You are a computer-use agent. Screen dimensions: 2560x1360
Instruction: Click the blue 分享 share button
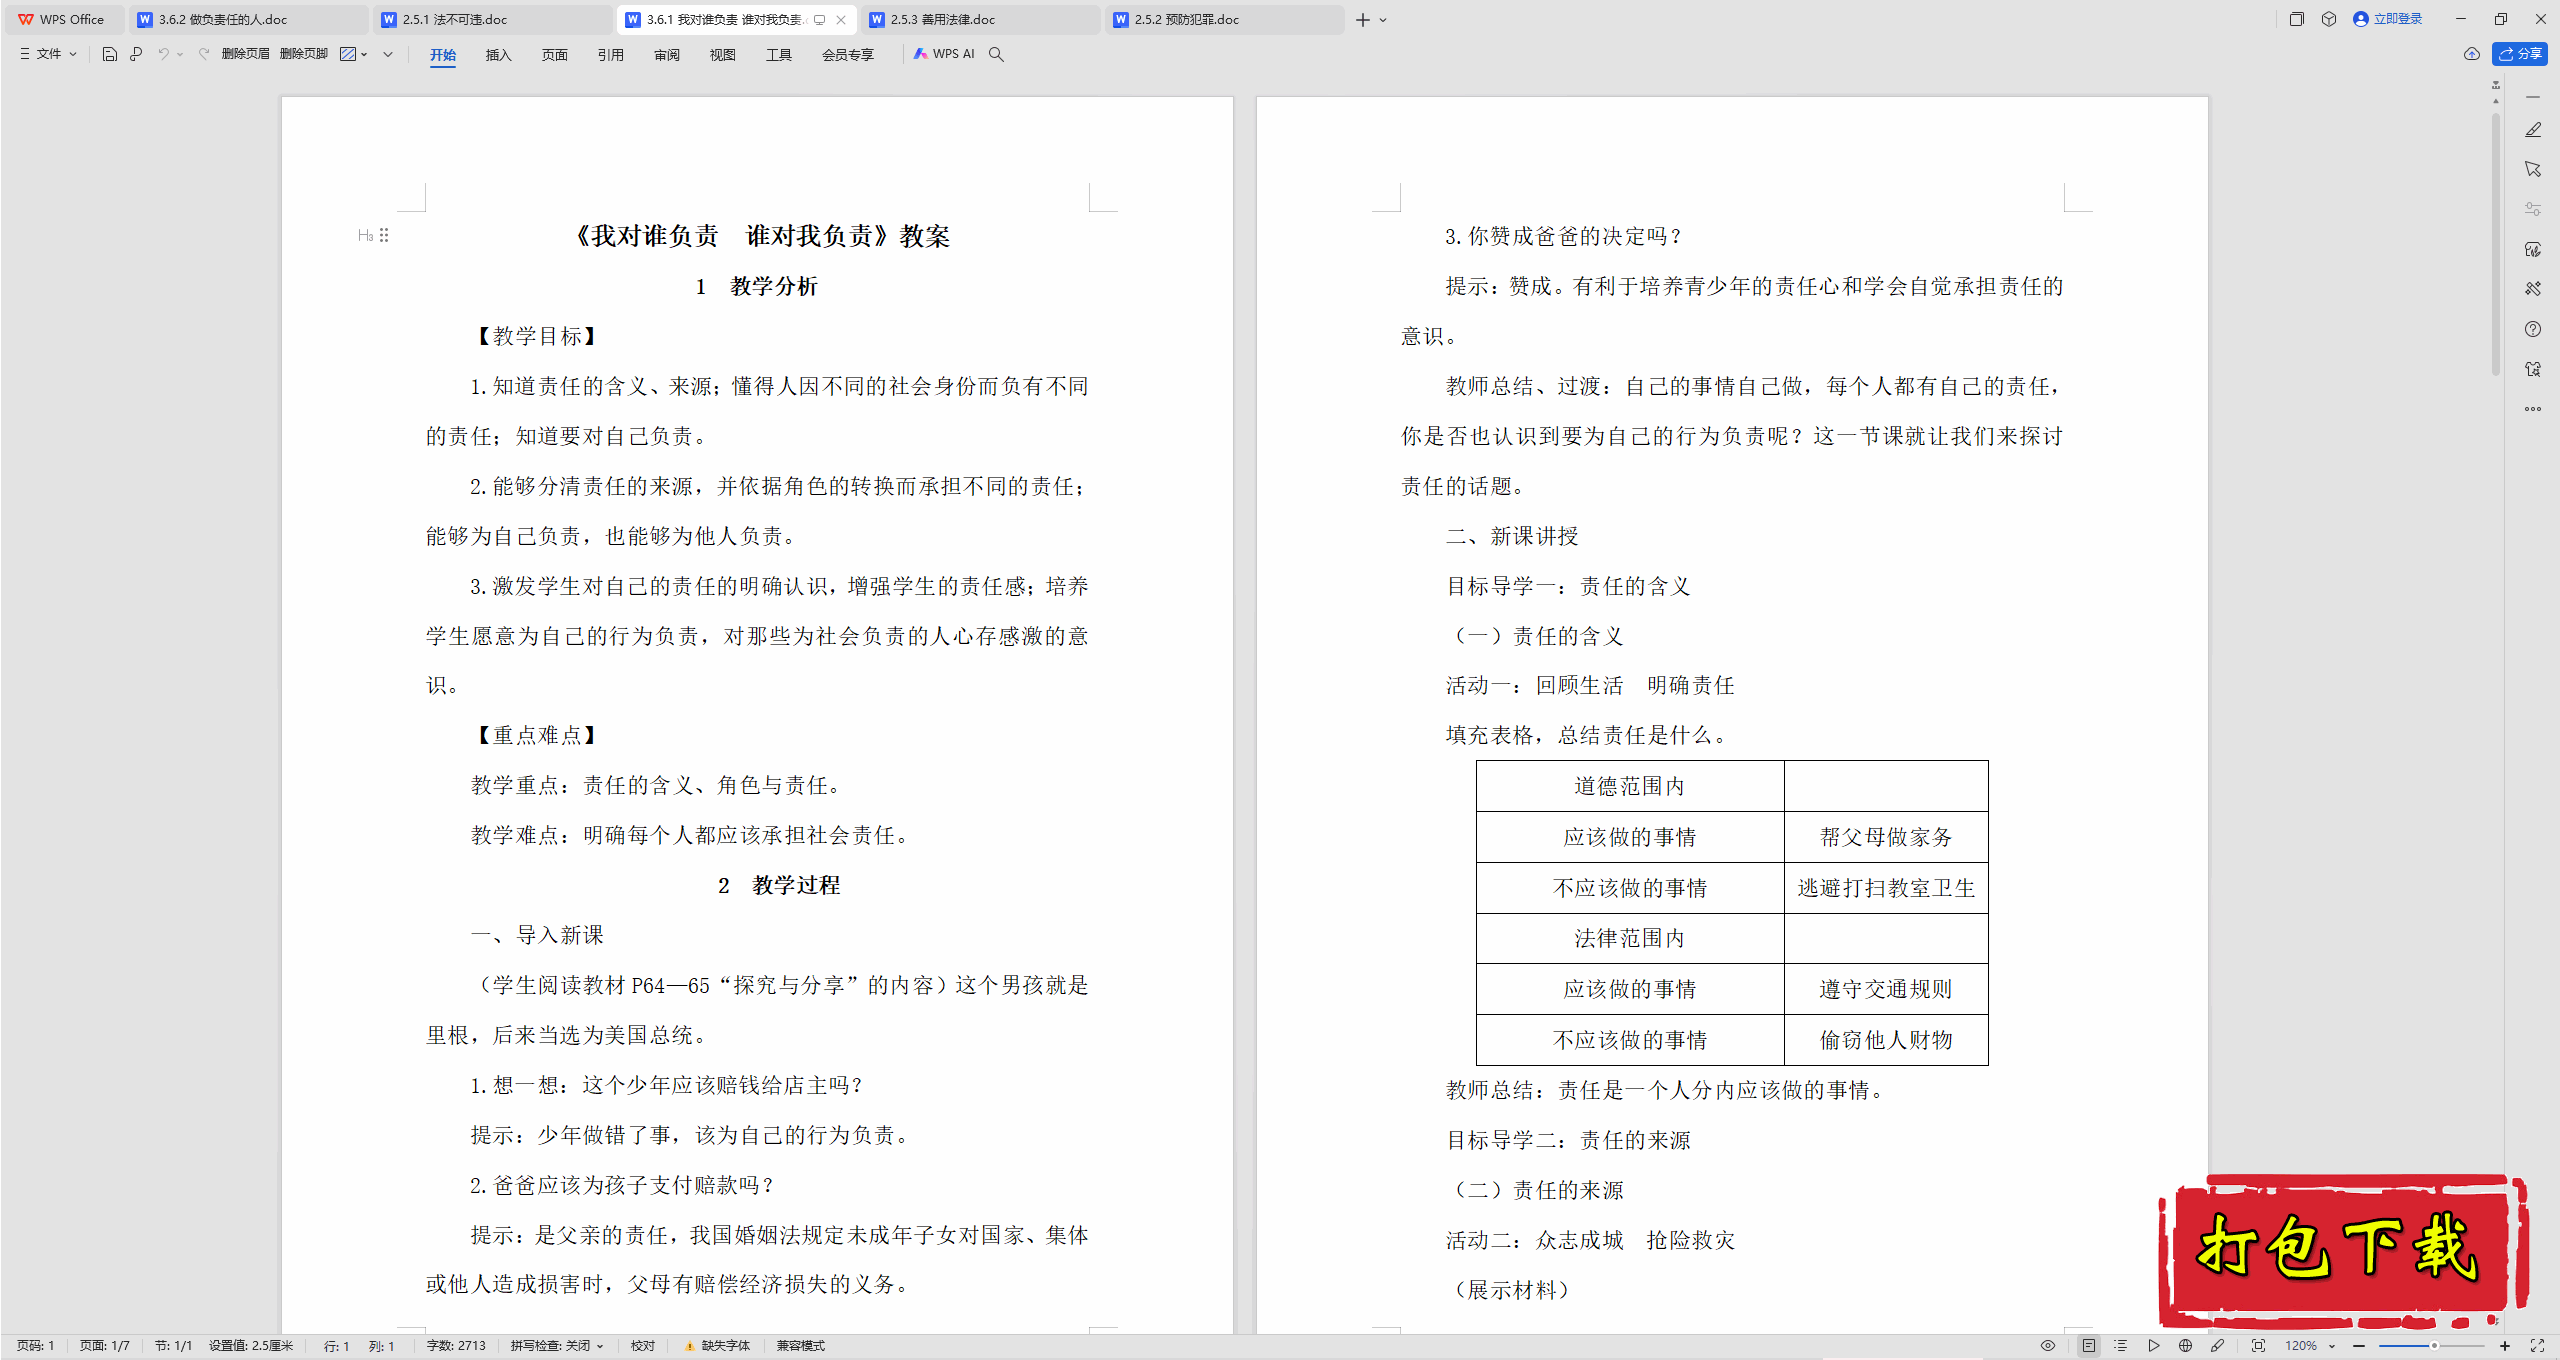(x=2520, y=54)
